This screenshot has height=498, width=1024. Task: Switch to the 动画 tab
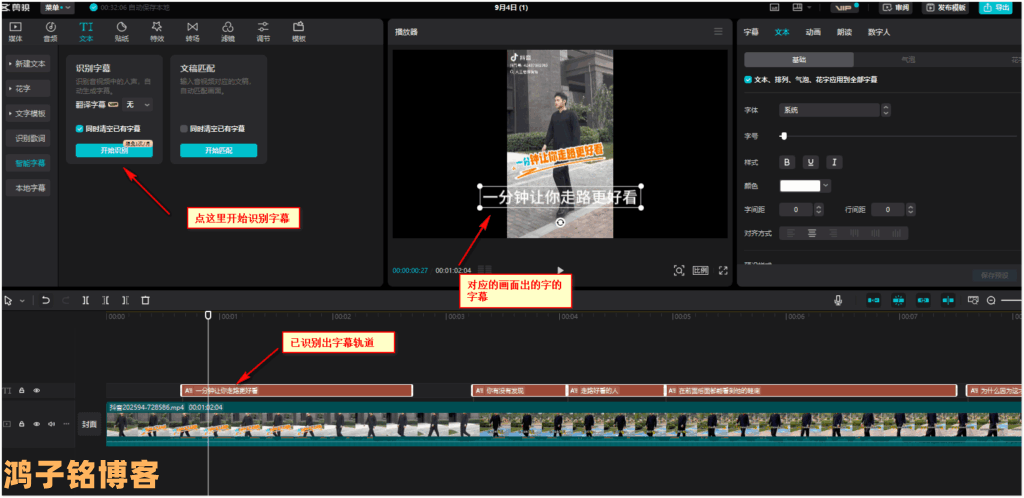click(813, 32)
